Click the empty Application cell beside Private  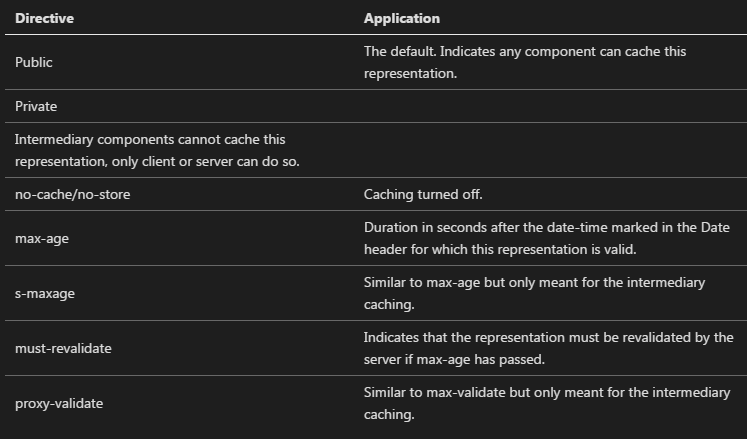pos(550,106)
